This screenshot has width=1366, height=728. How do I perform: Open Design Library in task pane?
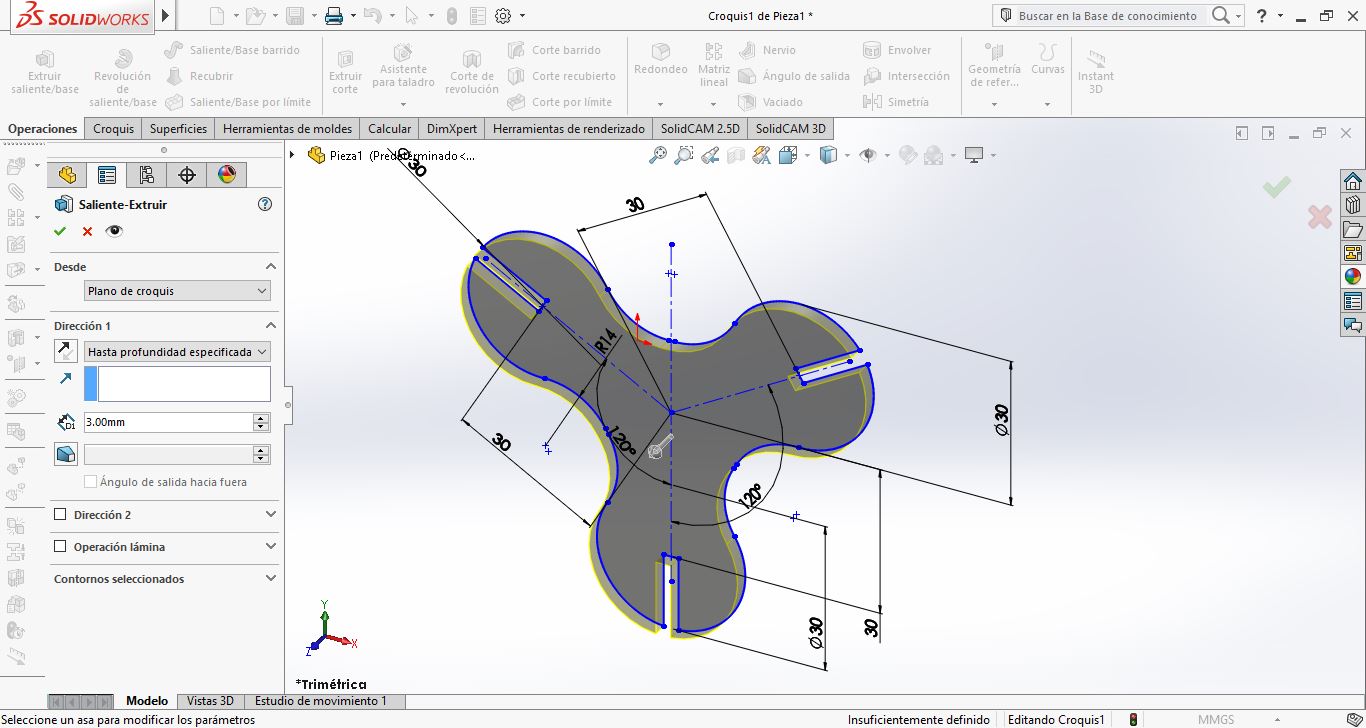tap(1353, 205)
